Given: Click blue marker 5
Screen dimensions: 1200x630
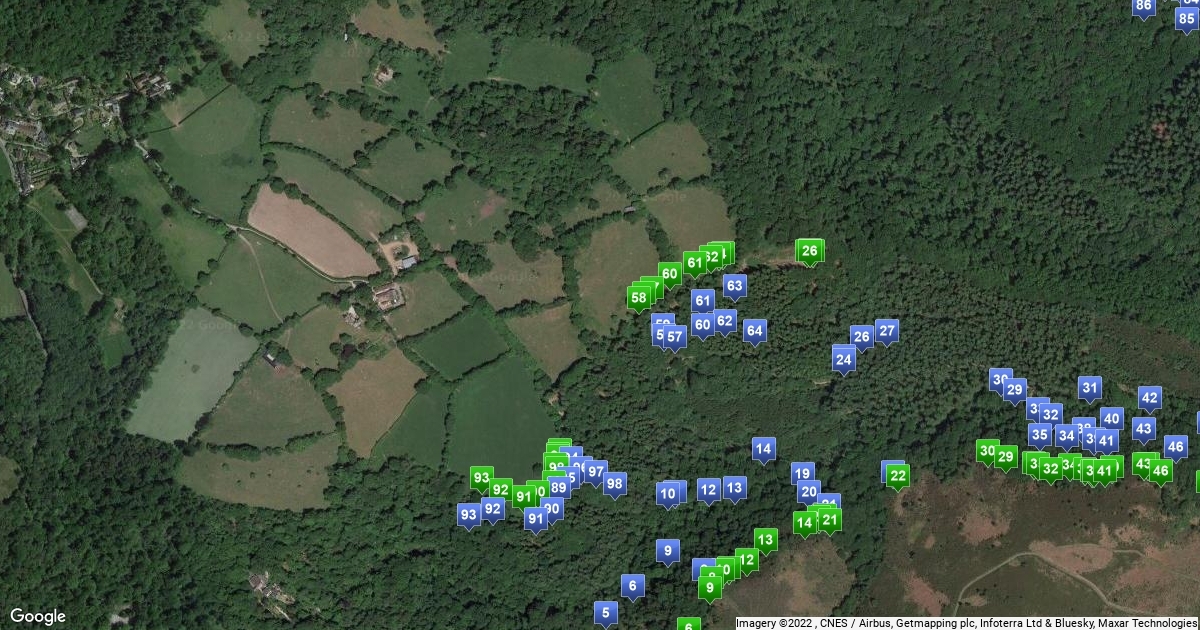Looking at the screenshot, I should [x=604, y=613].
